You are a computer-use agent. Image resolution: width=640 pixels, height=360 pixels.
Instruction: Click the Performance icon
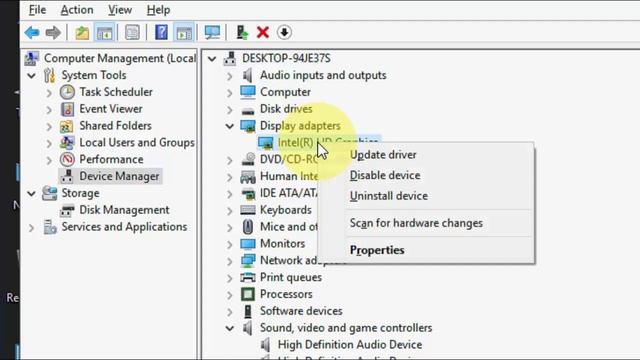(x=67, y=160)
